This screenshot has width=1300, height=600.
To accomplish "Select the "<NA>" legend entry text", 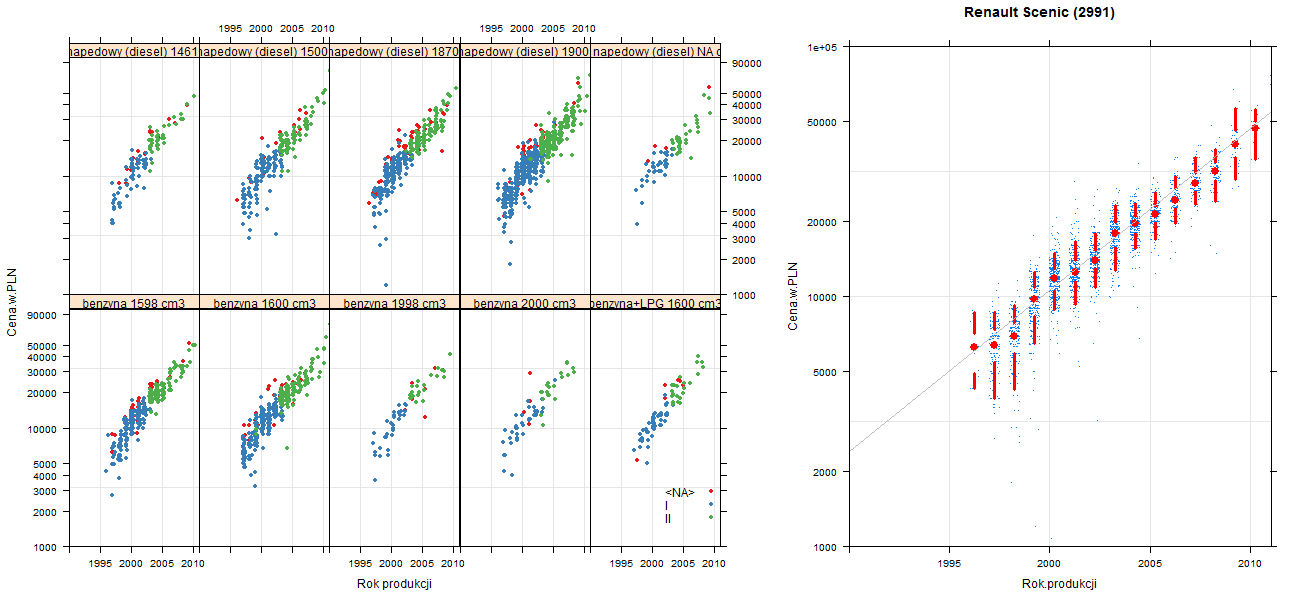I will pos(680,492).
